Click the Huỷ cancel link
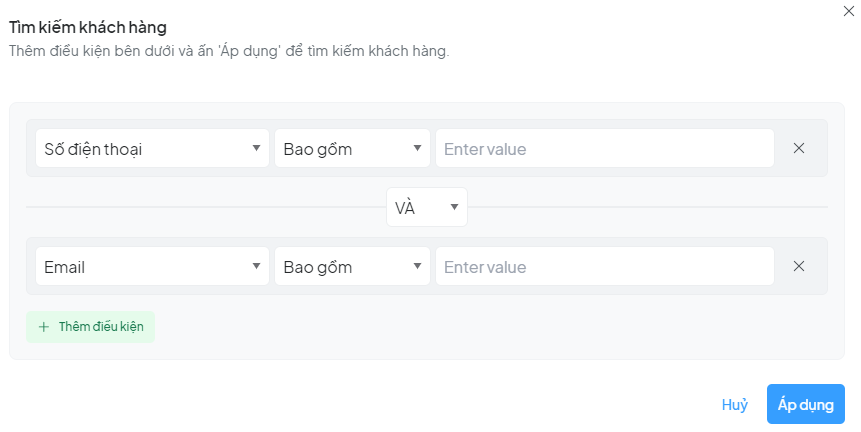Image resolution: width=861 pixels, height=432 pixels. click(735, 404)
